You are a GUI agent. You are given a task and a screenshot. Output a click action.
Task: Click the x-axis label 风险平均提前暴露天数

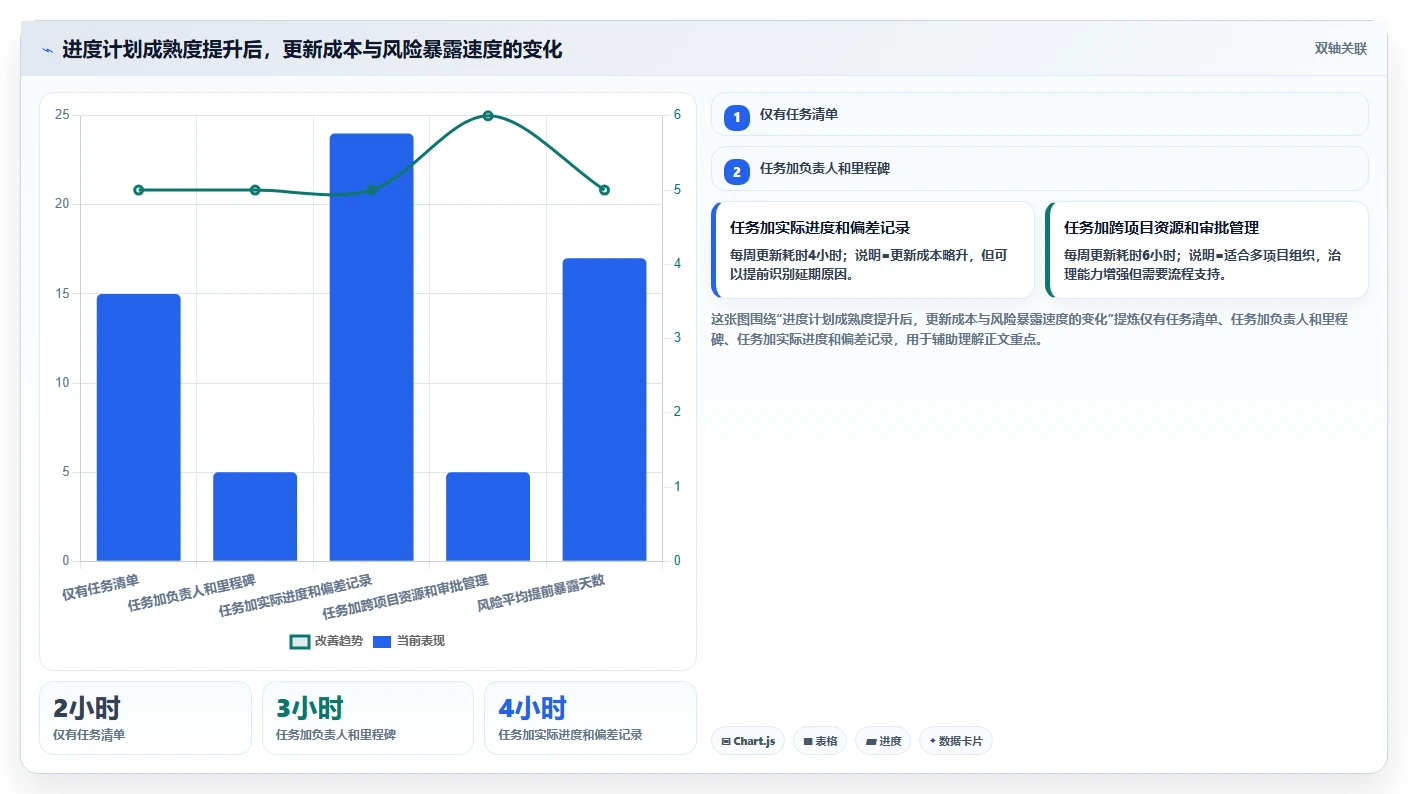pyautogui.click(x=541, y=593)
